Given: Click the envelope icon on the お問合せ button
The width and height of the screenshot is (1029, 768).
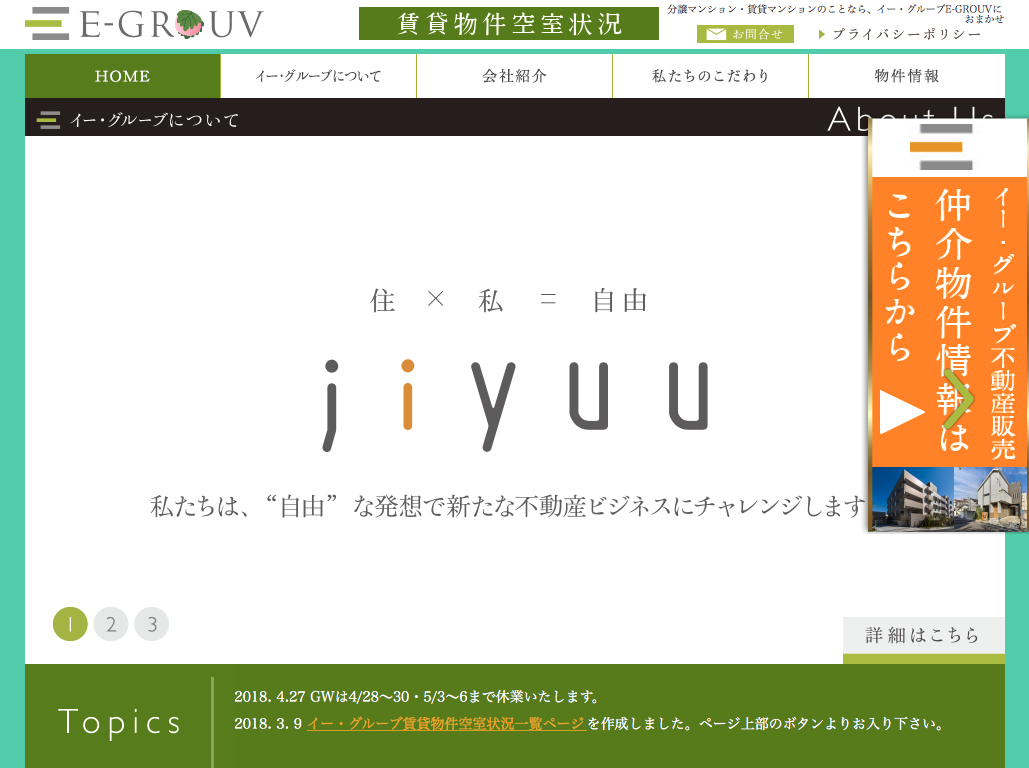Looking at the screenshot, I should (x=715, y=34).
